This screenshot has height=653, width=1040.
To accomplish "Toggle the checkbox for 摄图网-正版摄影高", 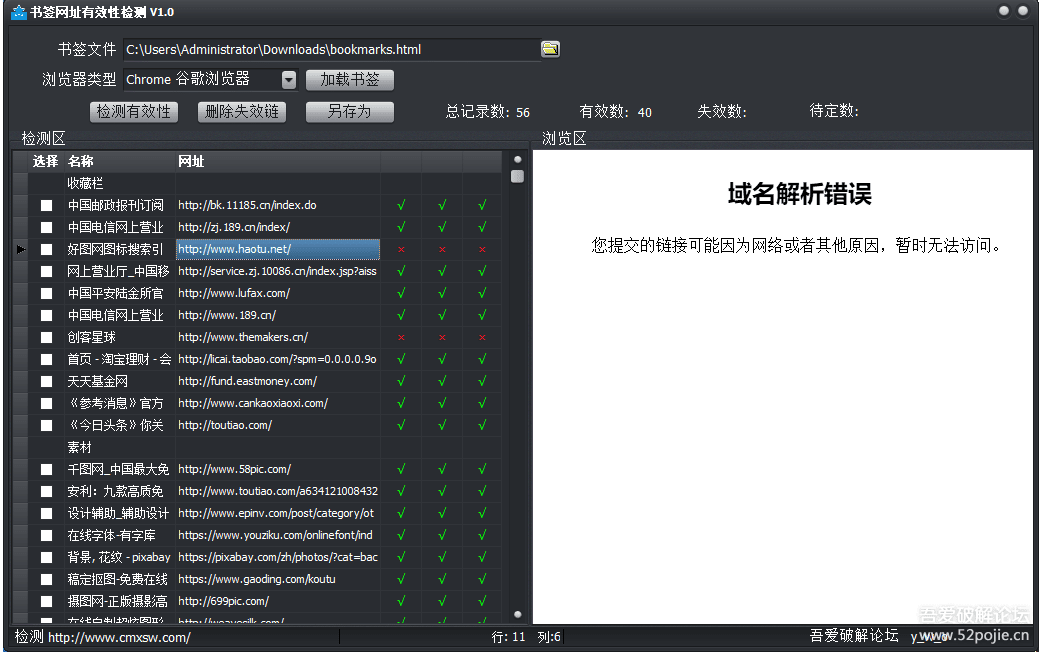I will coord(46,601).
